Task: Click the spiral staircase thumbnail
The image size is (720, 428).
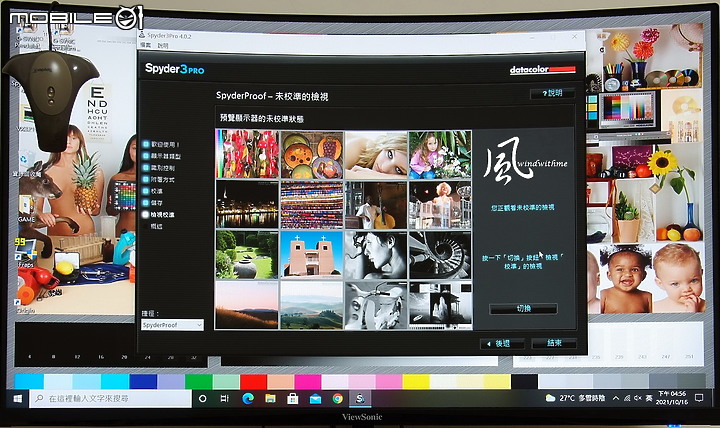Action: [440, 255]
